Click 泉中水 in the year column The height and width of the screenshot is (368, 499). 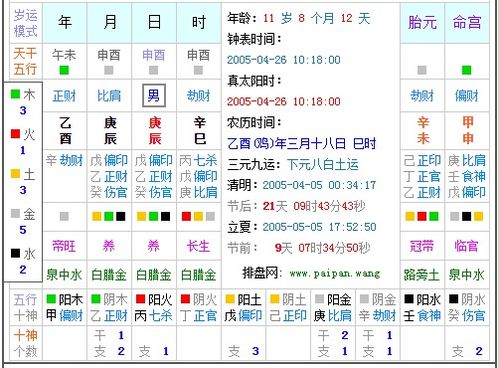click(x=64, y=275)
